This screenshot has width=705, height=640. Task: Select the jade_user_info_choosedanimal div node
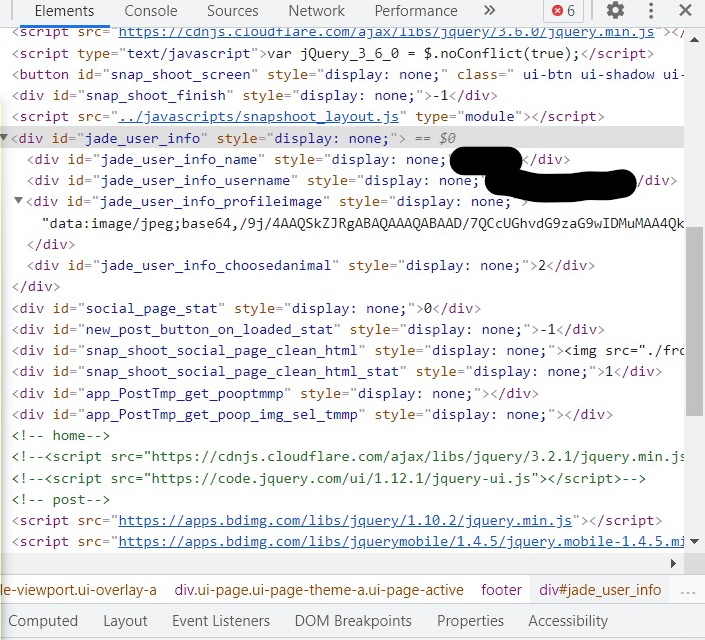point(311,265)
